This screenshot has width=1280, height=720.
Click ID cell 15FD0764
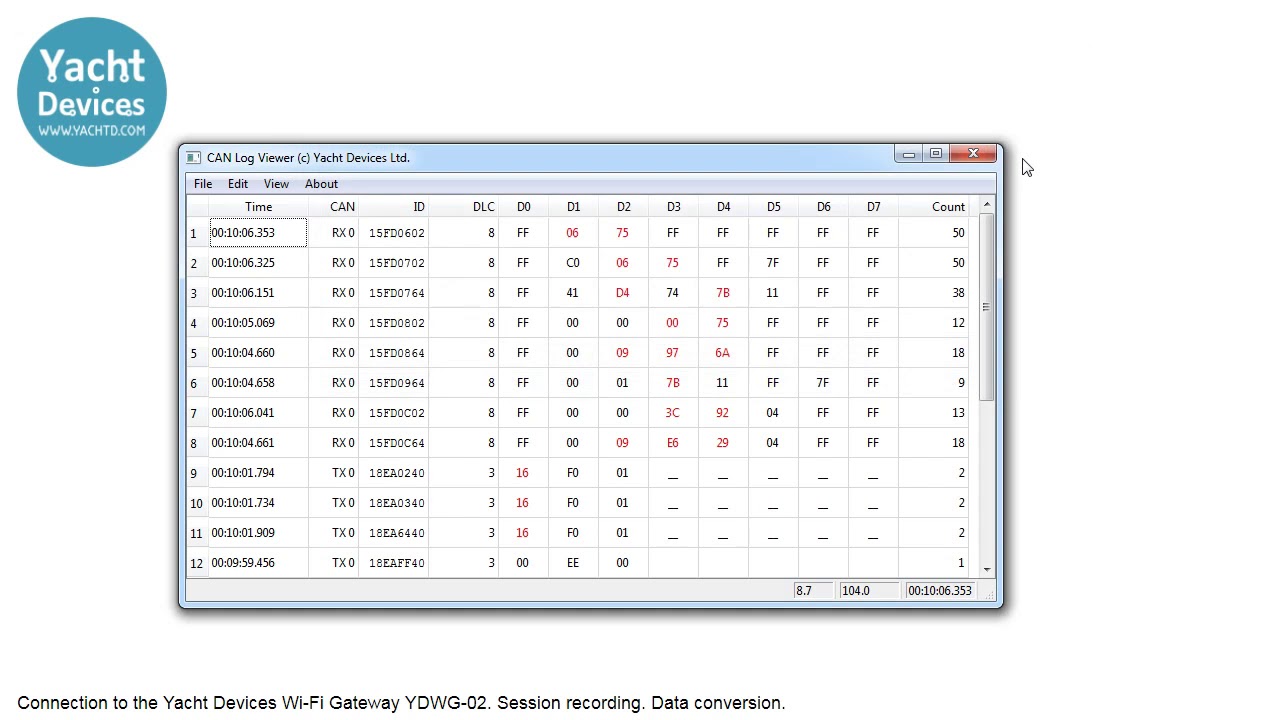(x=393, y=293)
